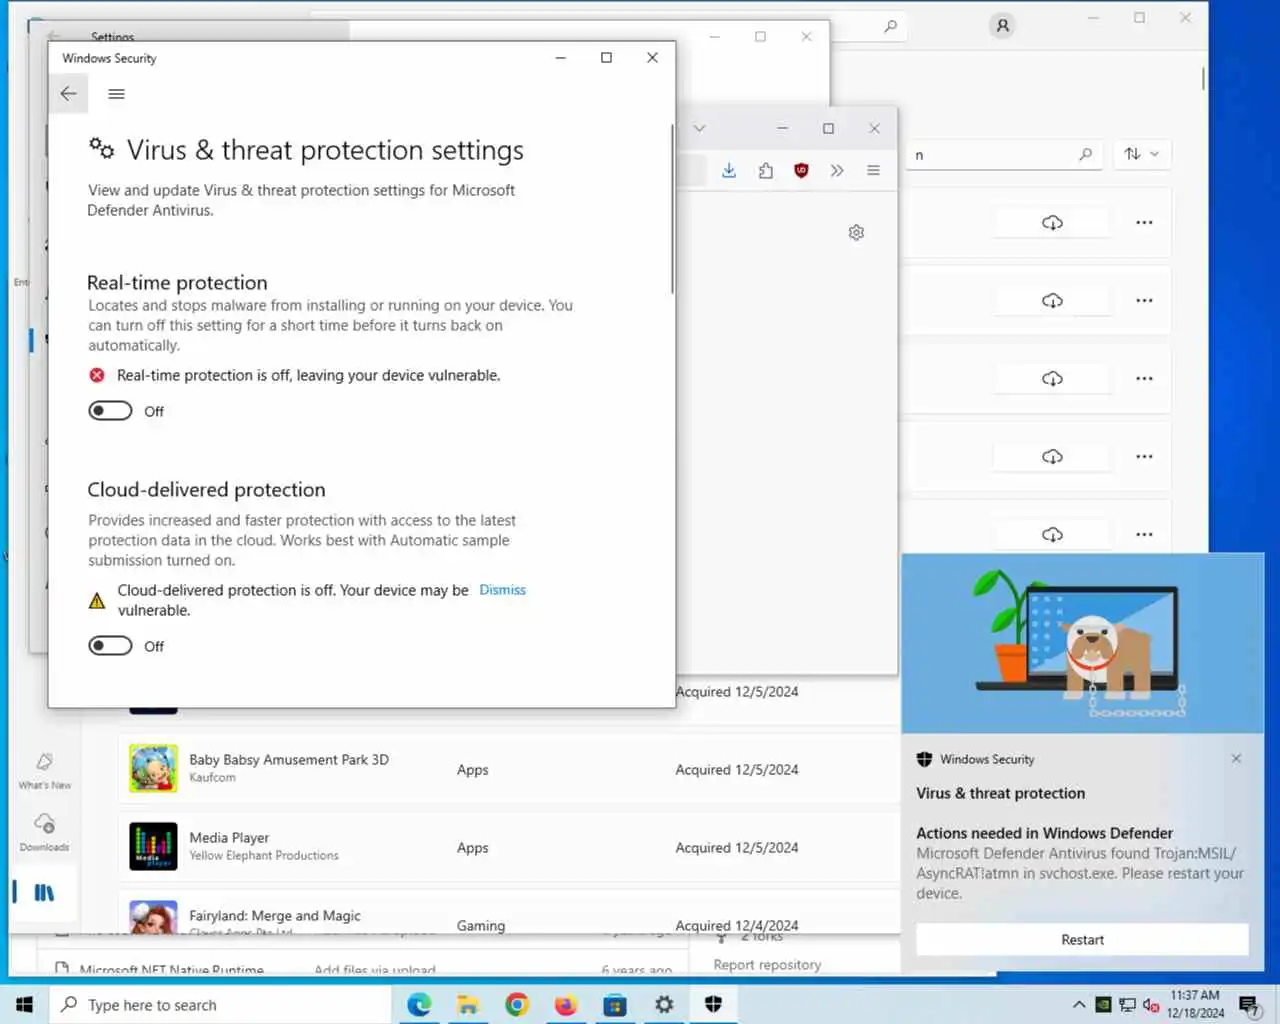Click the settings gear in browser page
Viewport: 1280px width, 1024px height.
point(856,232)
